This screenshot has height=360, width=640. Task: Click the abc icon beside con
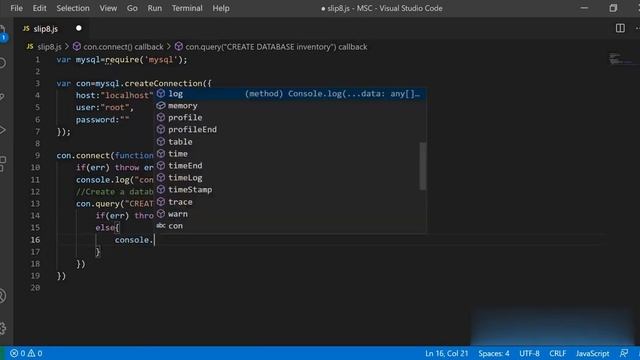161,226
